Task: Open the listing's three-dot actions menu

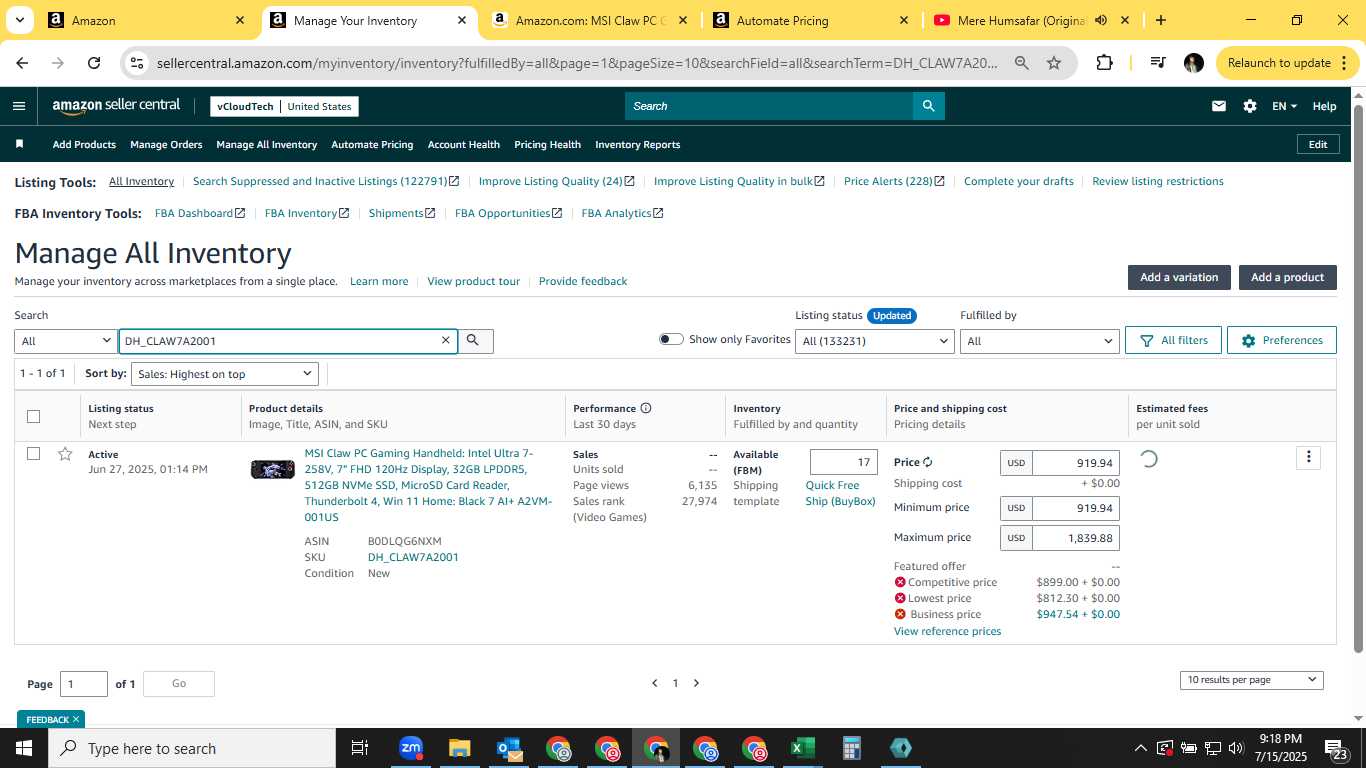Action: [x=1308, y=457]
